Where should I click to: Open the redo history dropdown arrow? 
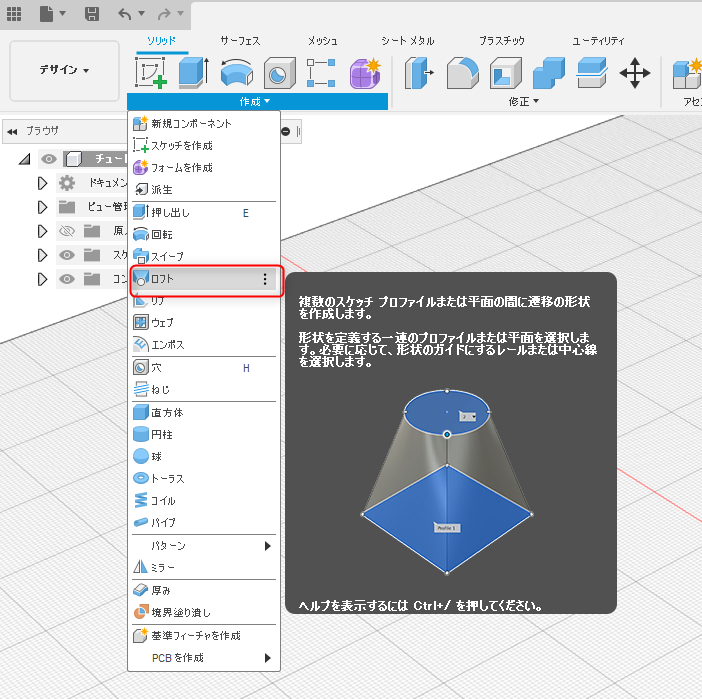coord(180,13)
